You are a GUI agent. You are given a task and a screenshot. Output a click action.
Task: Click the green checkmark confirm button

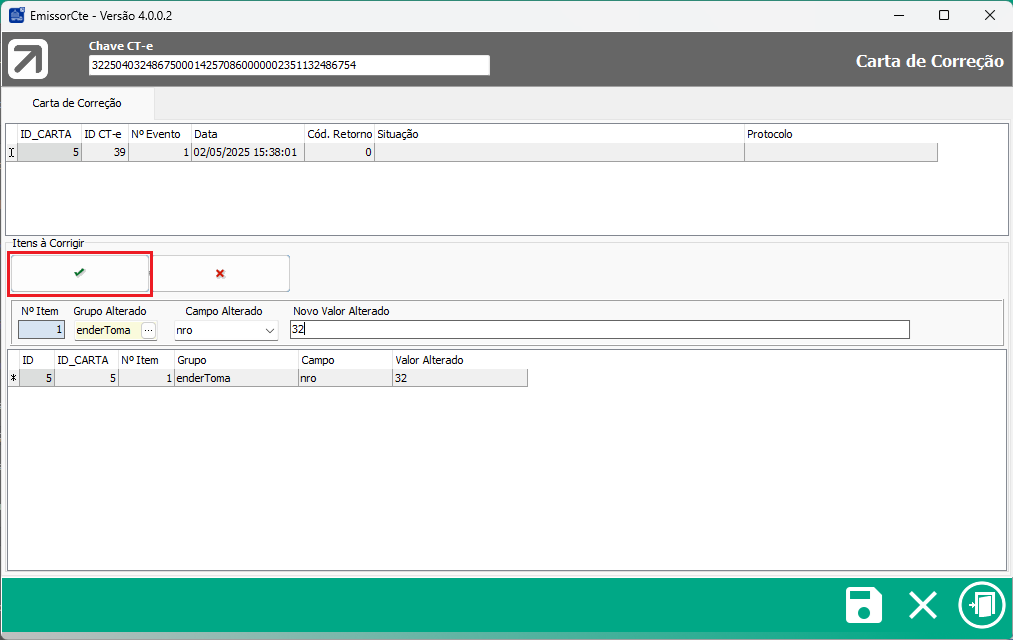click(x=80, y=273)
